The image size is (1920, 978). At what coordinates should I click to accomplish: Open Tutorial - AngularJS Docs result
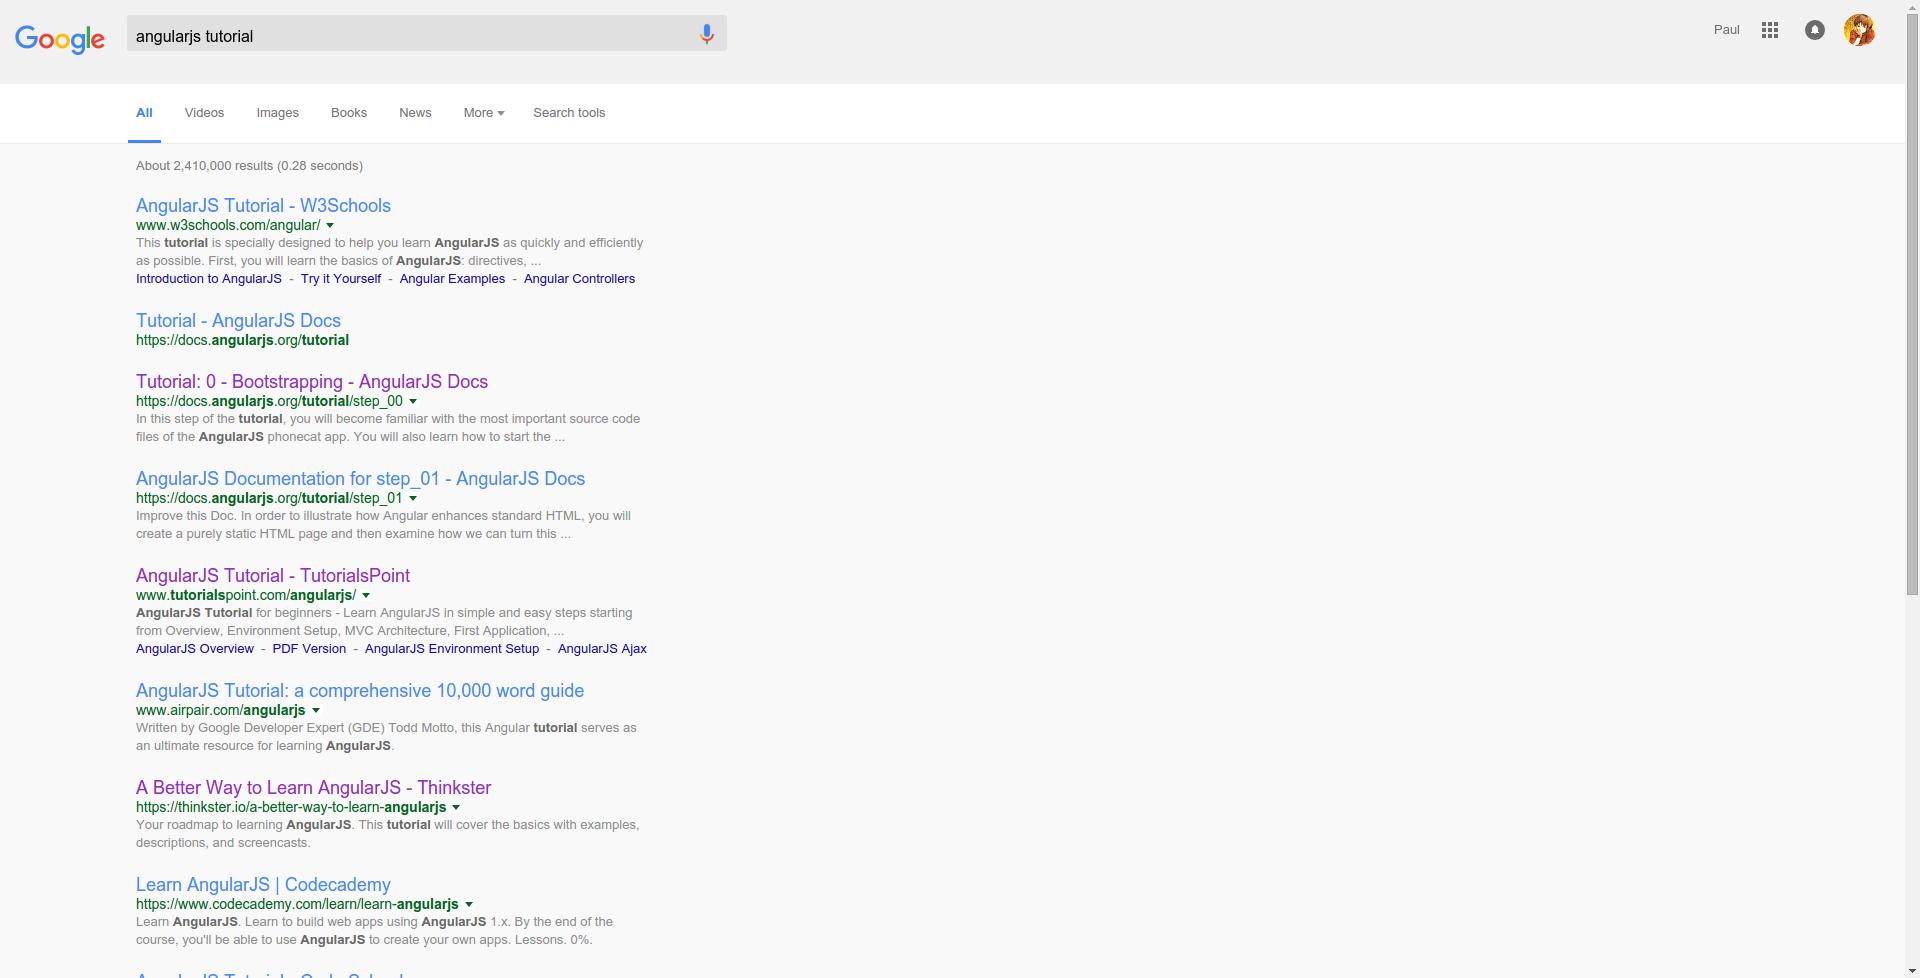(x=238, y=321)
